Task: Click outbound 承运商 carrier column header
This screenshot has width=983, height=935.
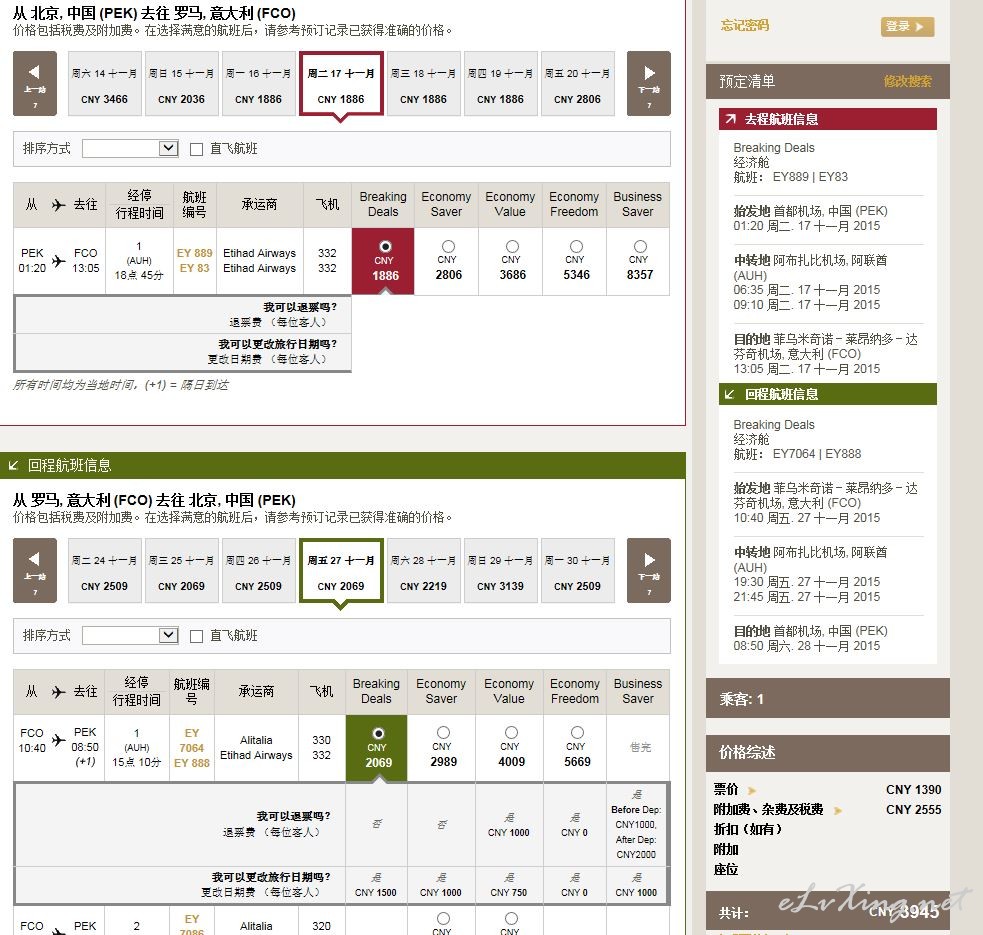Action: (260, 204)
